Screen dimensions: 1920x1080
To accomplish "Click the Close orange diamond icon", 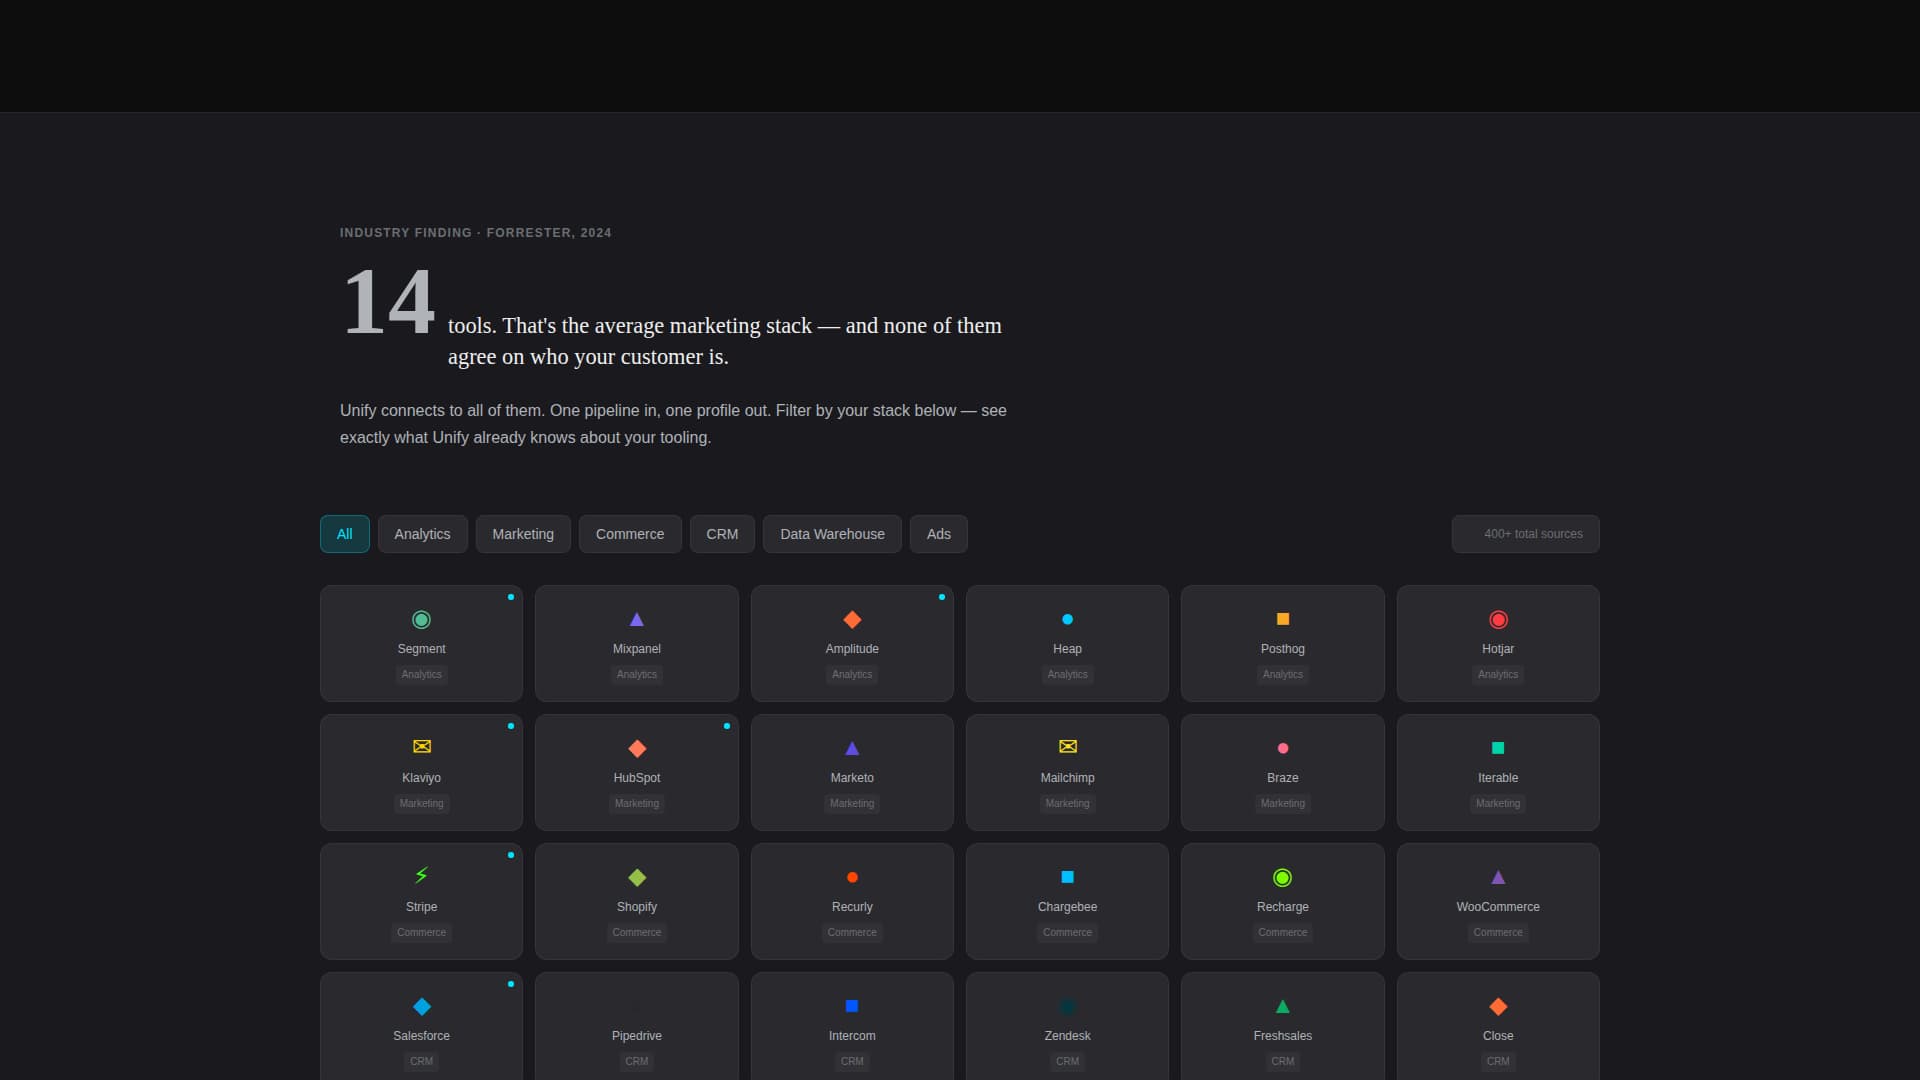I will [x=1498, y=1007].
